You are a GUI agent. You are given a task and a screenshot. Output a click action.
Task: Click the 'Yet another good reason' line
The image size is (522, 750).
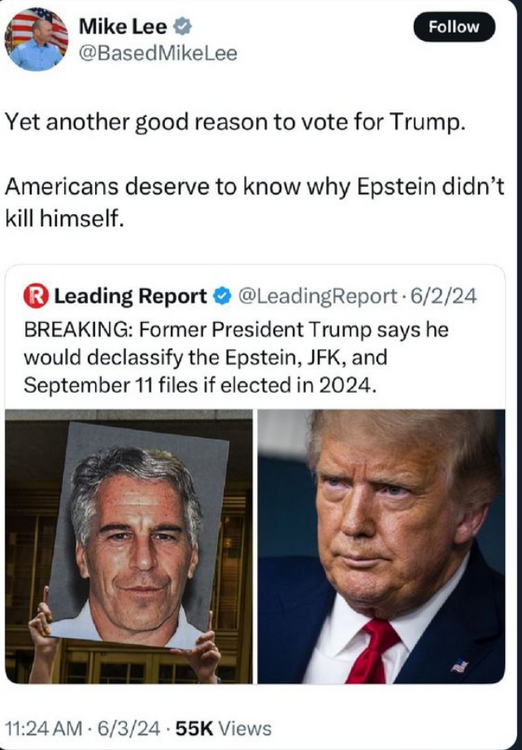pos(234,124)
